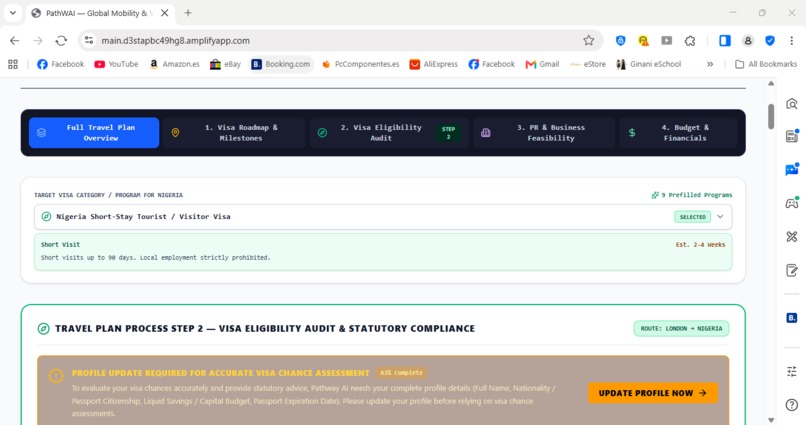Image resolution: width=806 pixels, height=425 pixels.
Task: Click the warning icon in profile update banner
Action: click(56, 376)
